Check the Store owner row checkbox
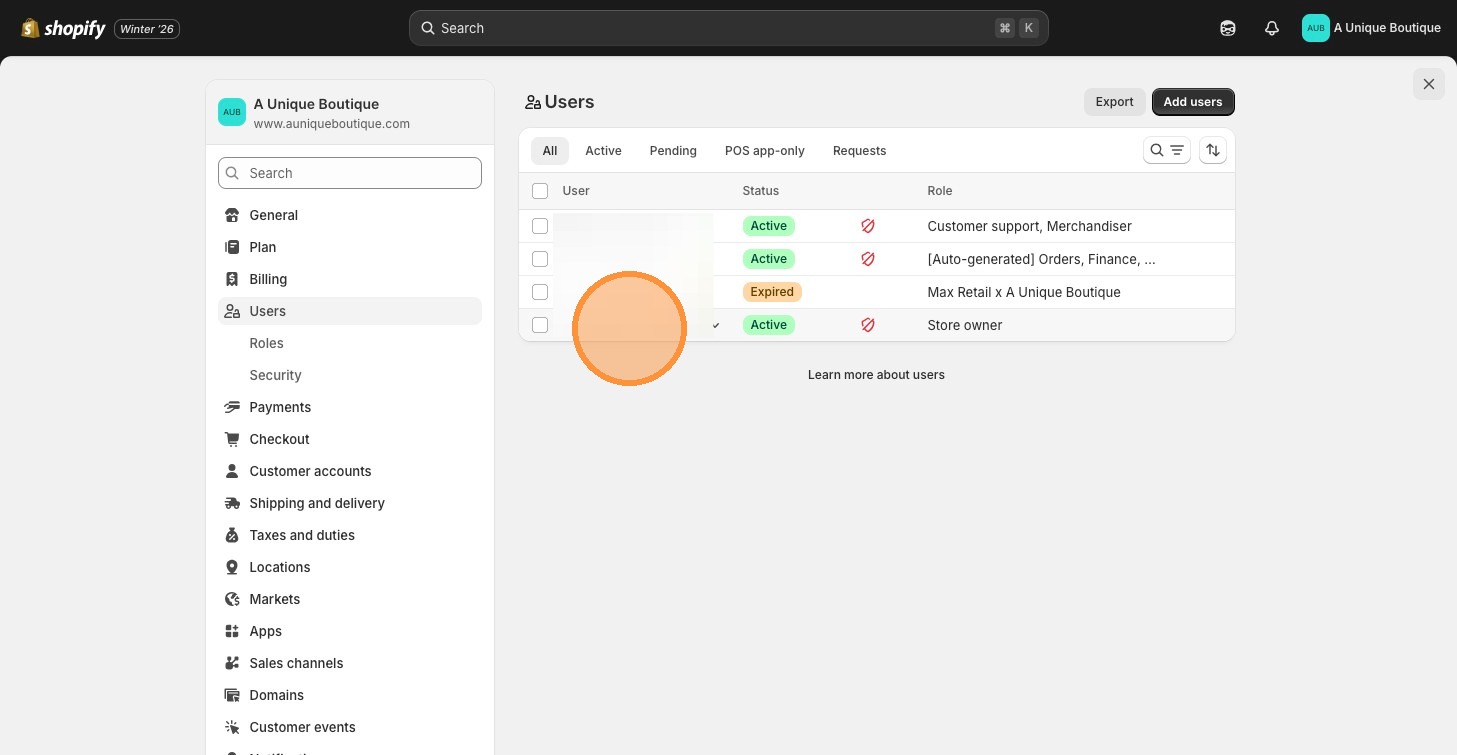This screenshot has width=1457, height=755. tap(540, 325)
